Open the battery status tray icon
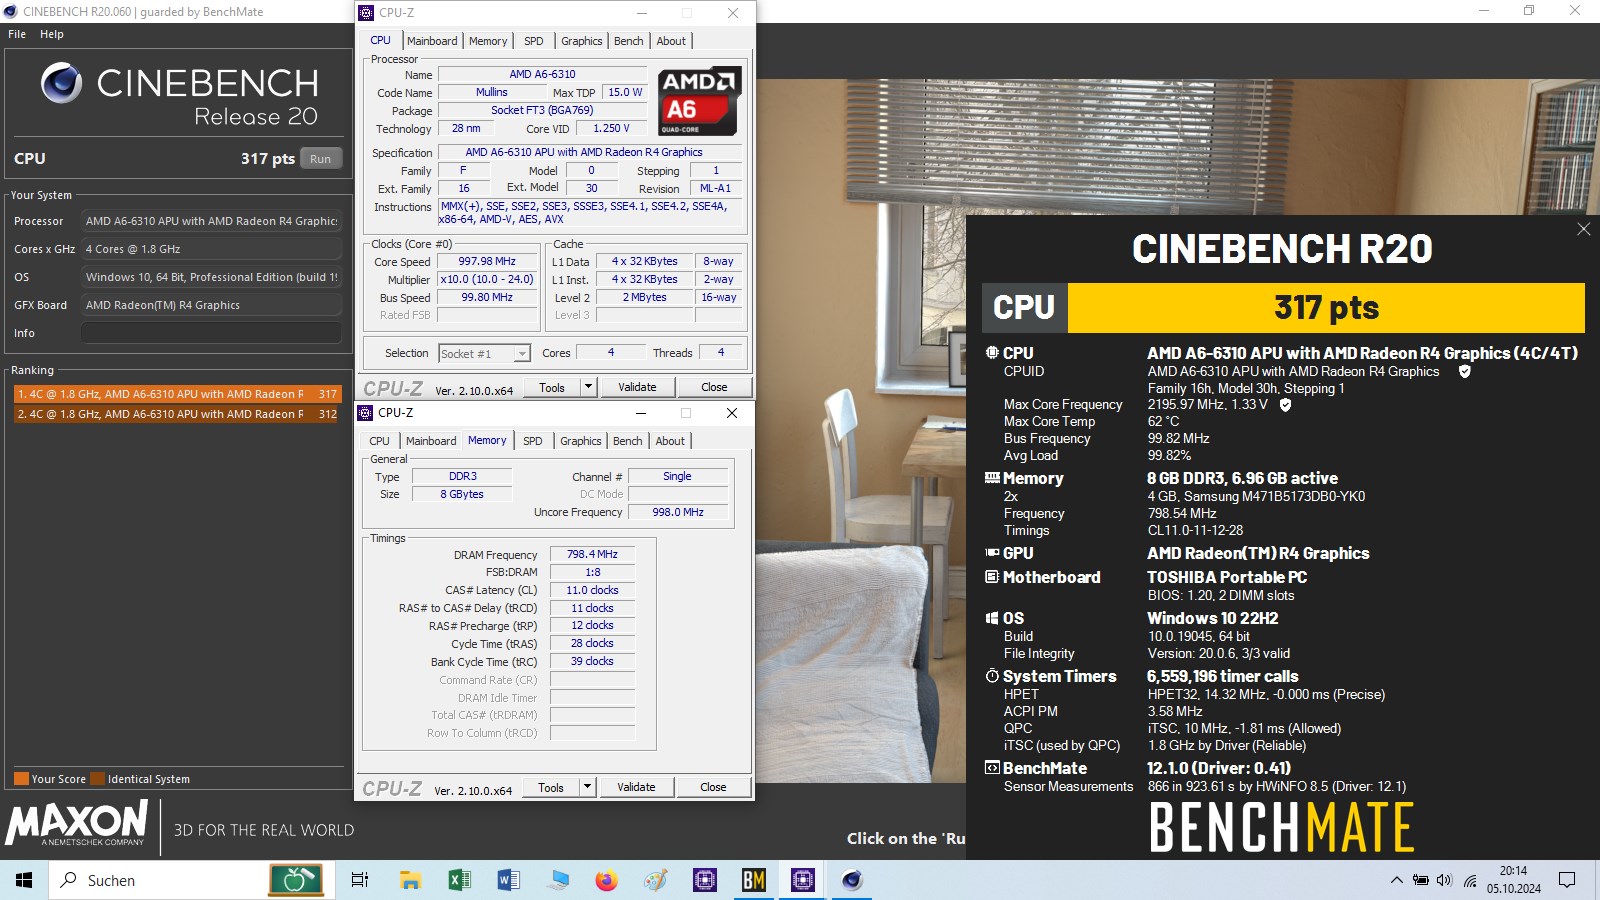The width and height of the screenshot is (1600, 900). (x=1420, y=880)
